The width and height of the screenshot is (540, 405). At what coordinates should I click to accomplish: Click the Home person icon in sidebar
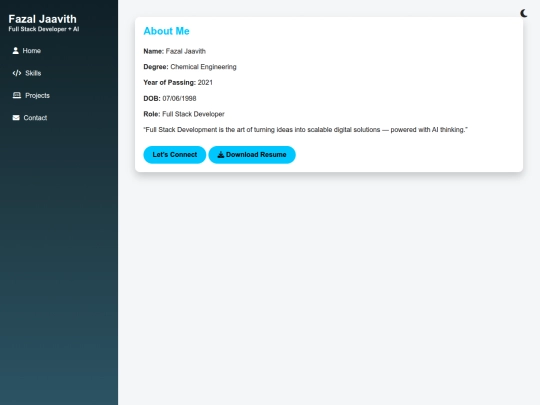pos(15,51)
